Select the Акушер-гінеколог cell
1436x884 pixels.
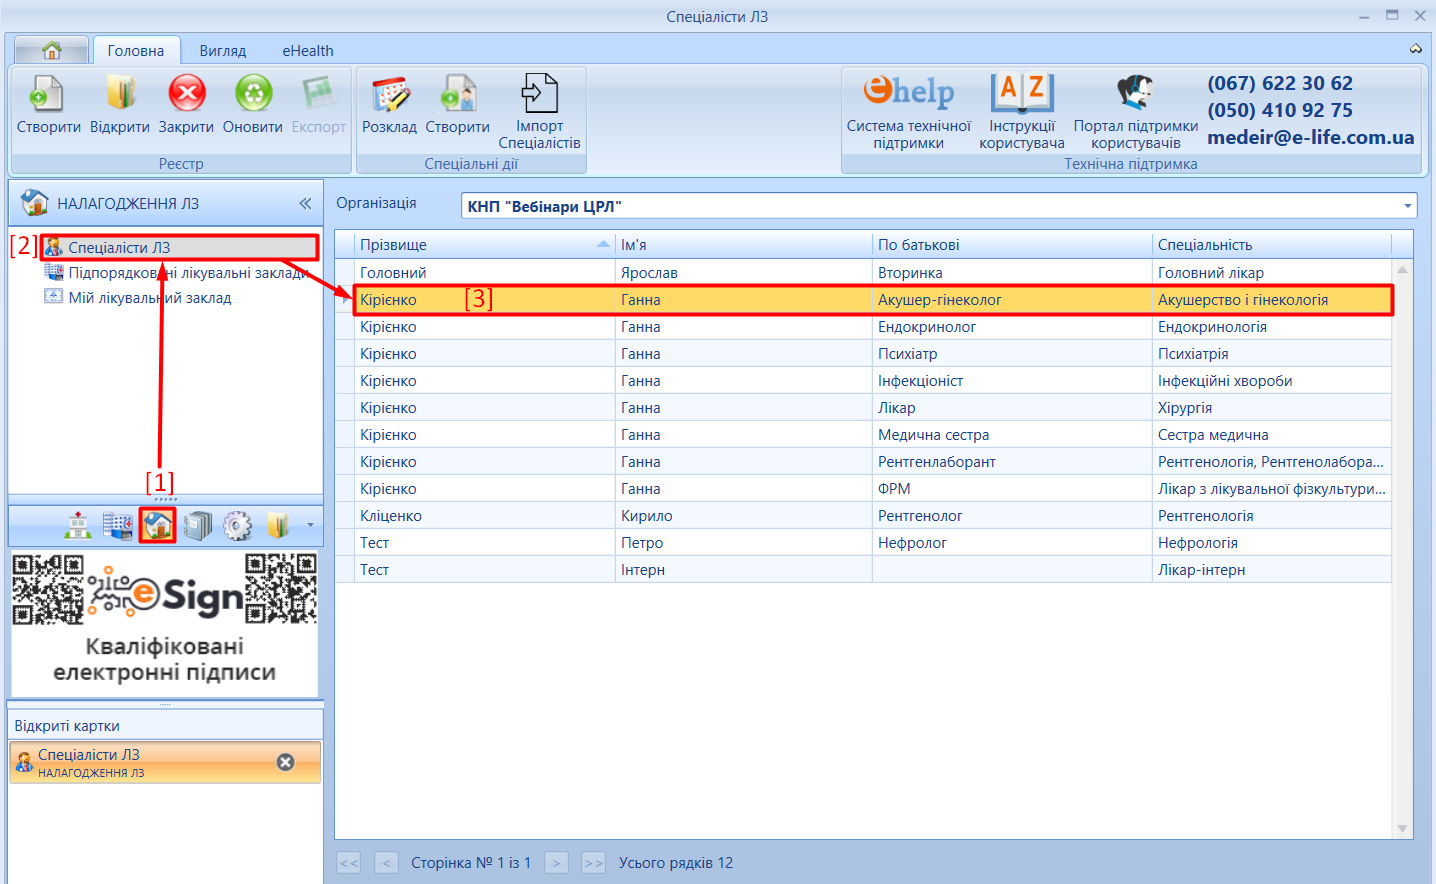1012,300
